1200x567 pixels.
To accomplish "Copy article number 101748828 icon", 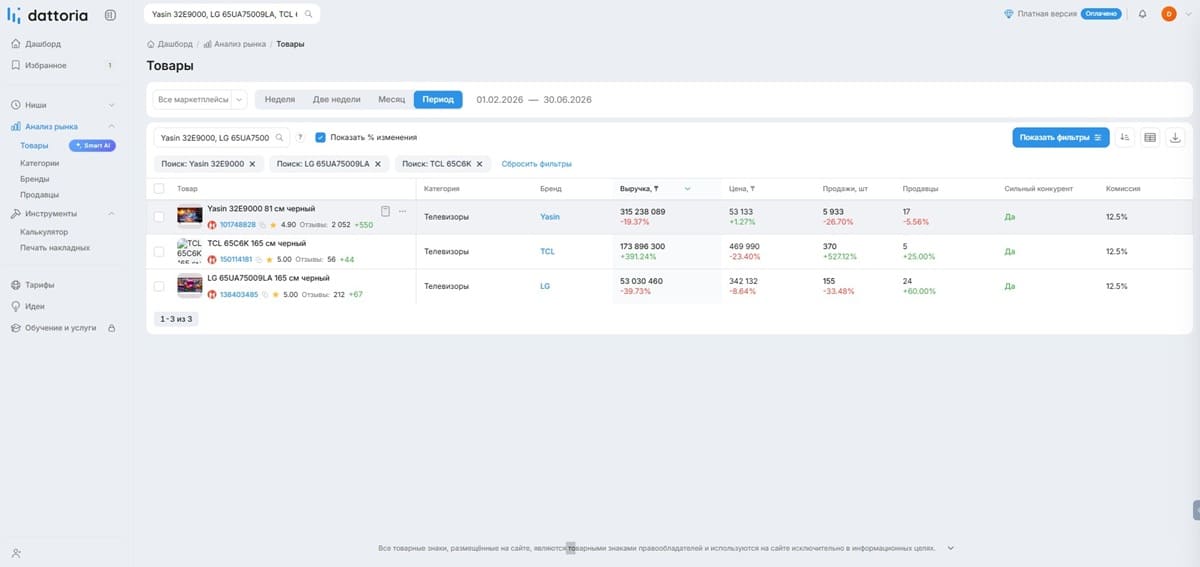I will coord(262,225).
